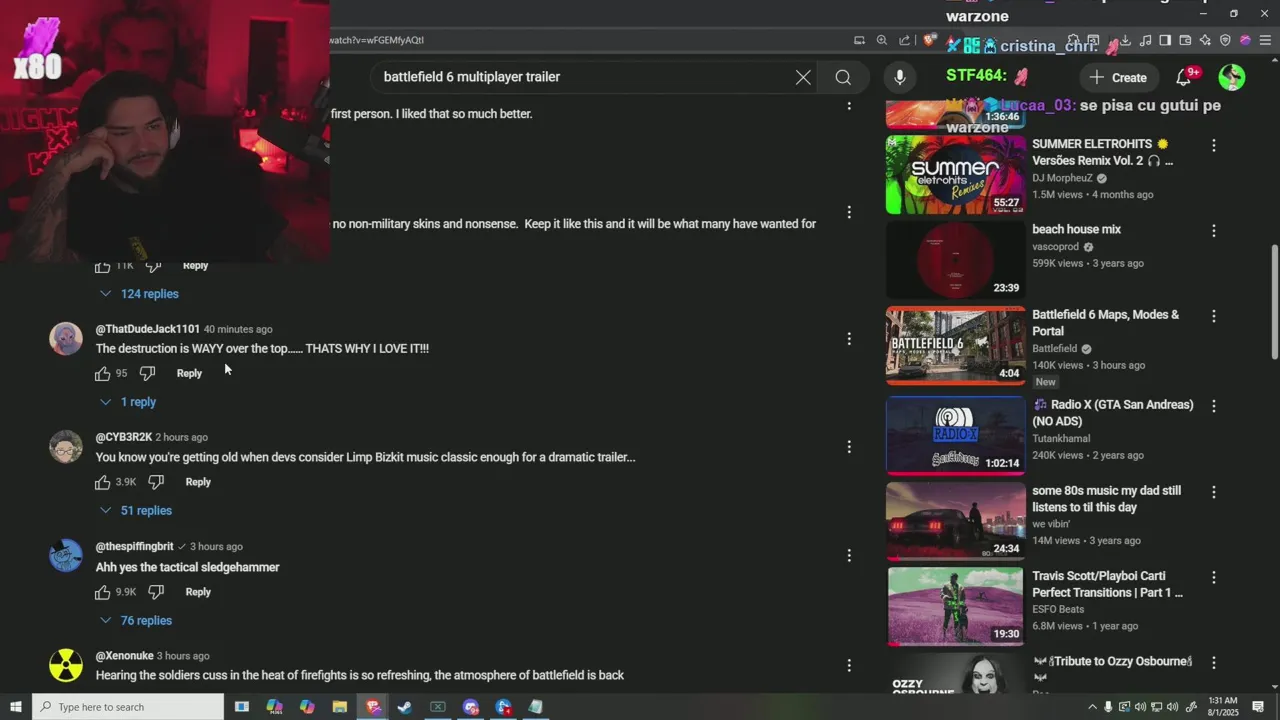Viewport: 1280px width, 720px height.
Task: Share this page from address bar
Action: click(x=905, y=40)
